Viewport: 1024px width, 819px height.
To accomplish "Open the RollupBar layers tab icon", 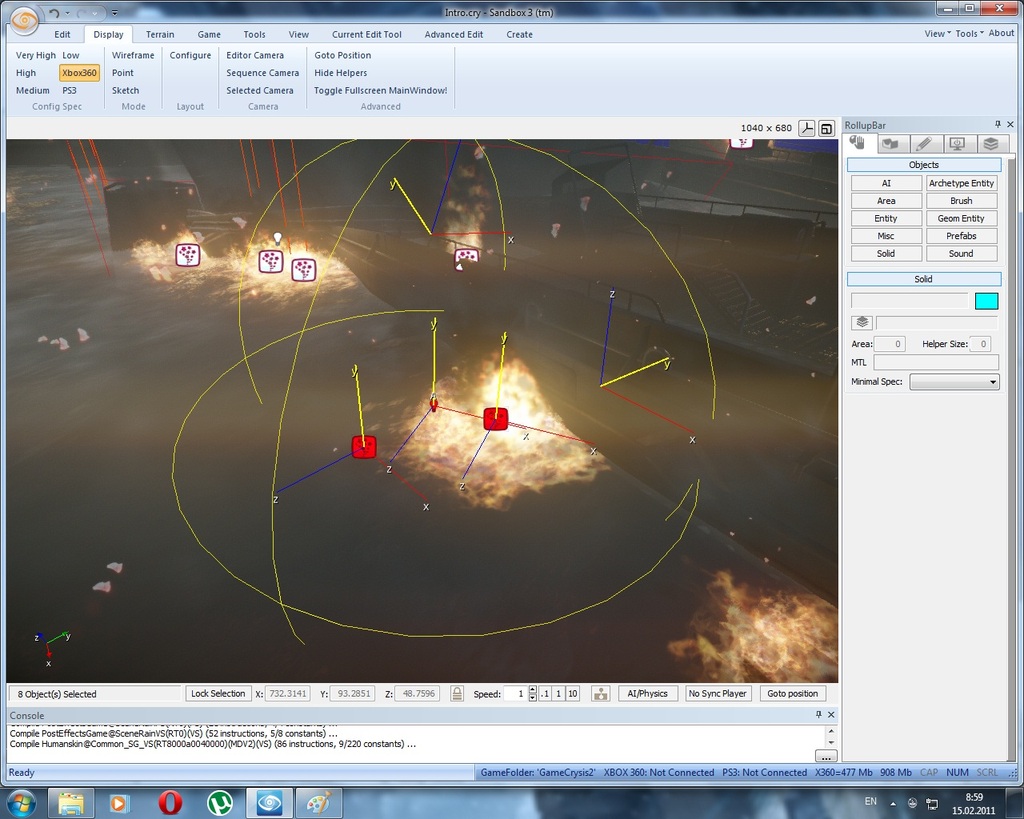I will point(991,144).
